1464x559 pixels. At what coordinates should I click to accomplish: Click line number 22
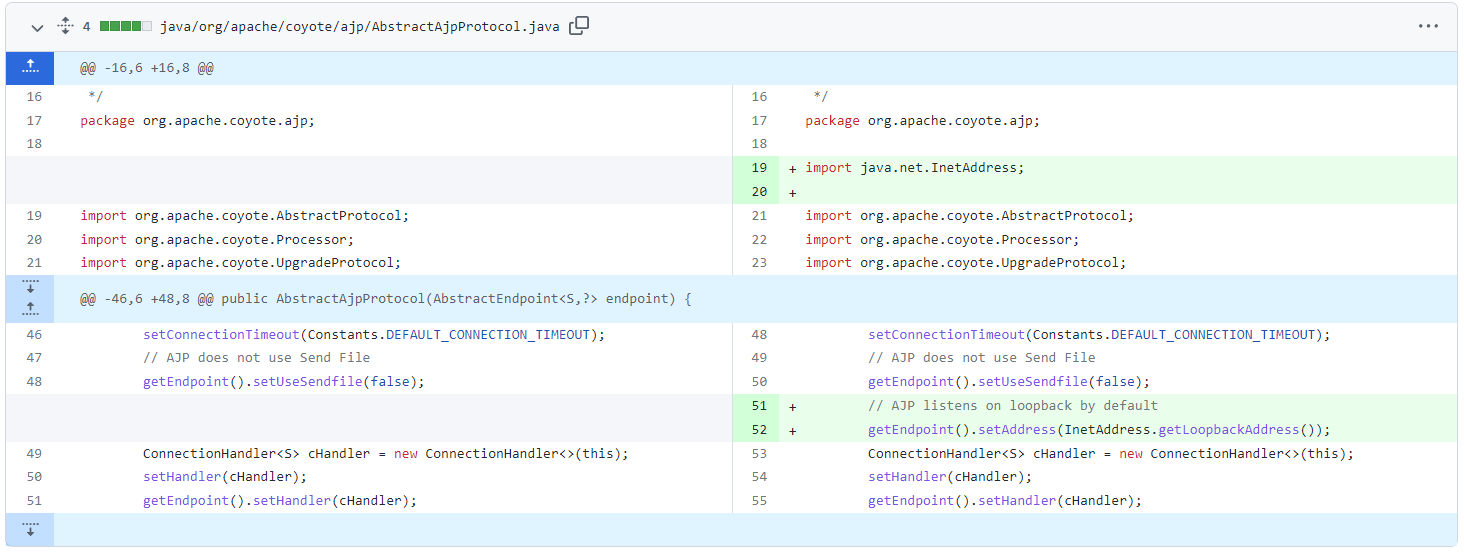coord(759,239)
